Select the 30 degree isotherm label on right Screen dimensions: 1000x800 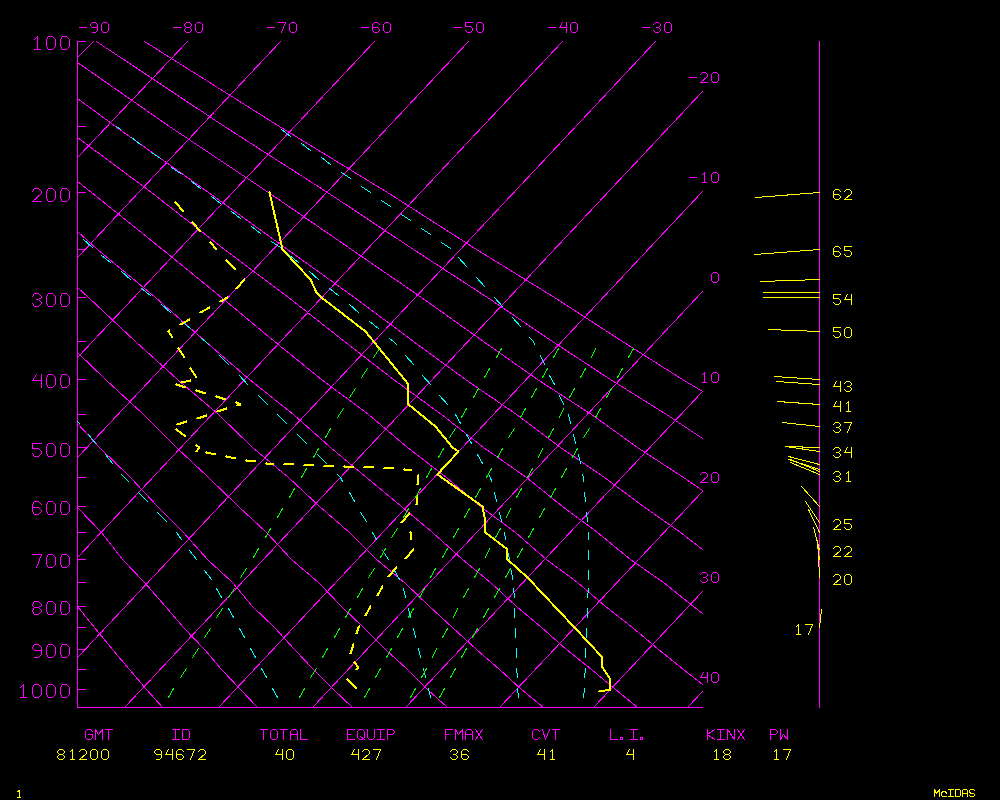[x=709, y=578]
